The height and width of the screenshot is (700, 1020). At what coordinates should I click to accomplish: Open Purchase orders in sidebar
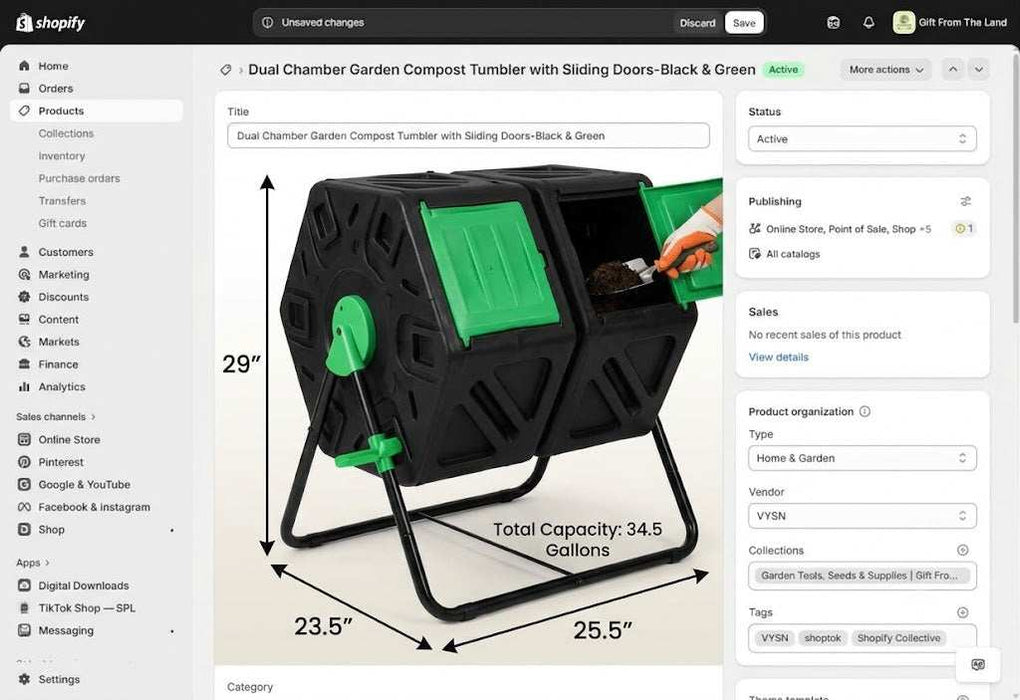(79, 178)
